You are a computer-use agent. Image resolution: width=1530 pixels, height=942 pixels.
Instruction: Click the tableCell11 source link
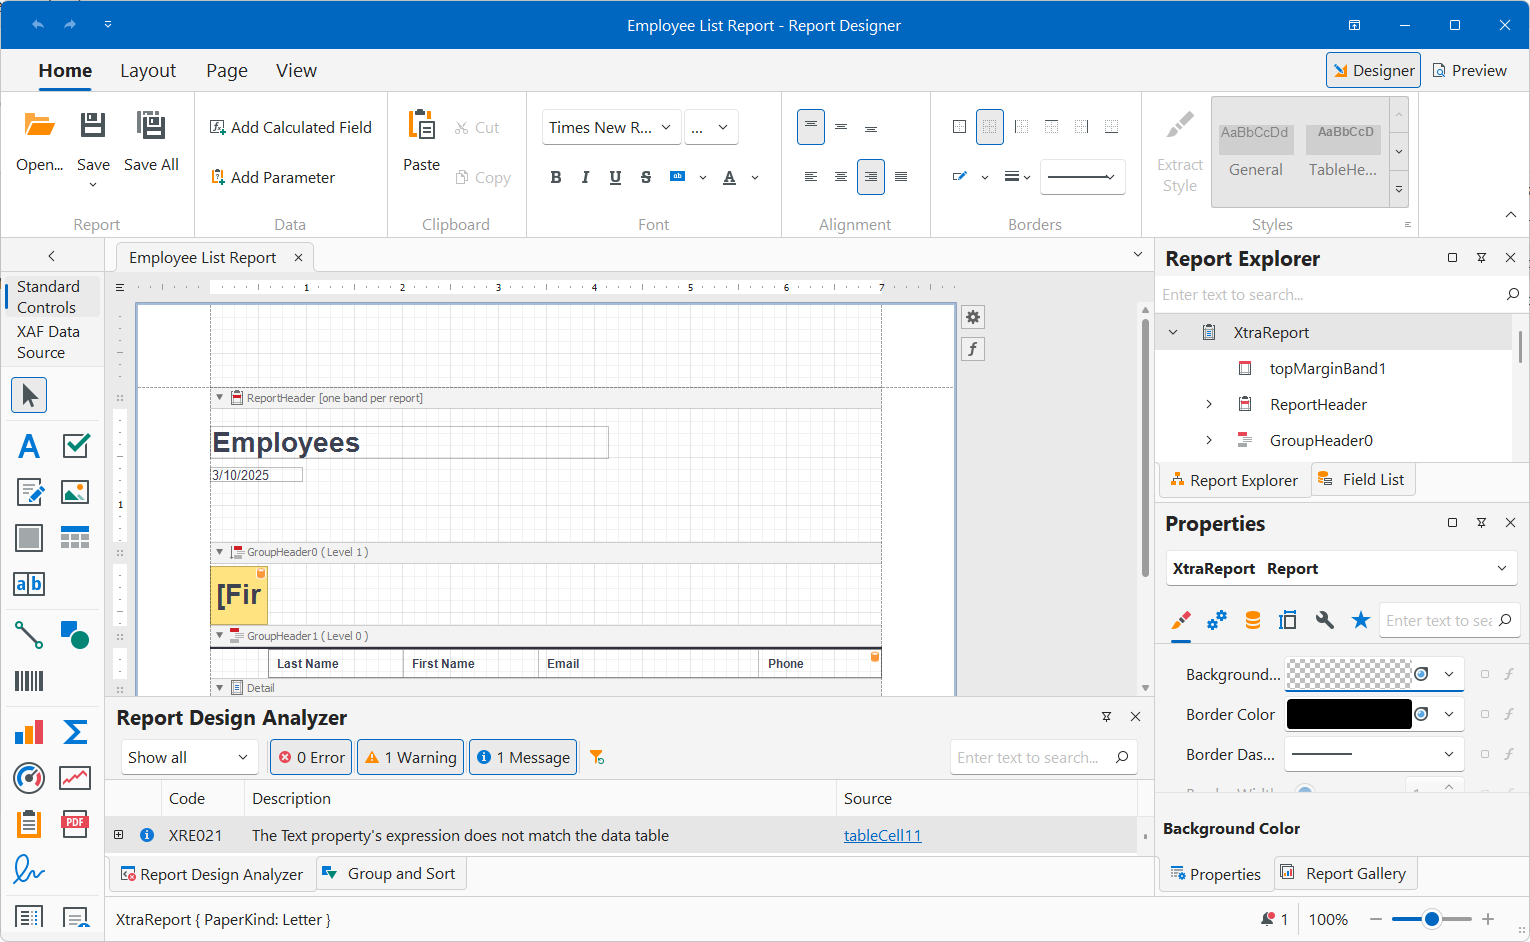coord(882,836)
